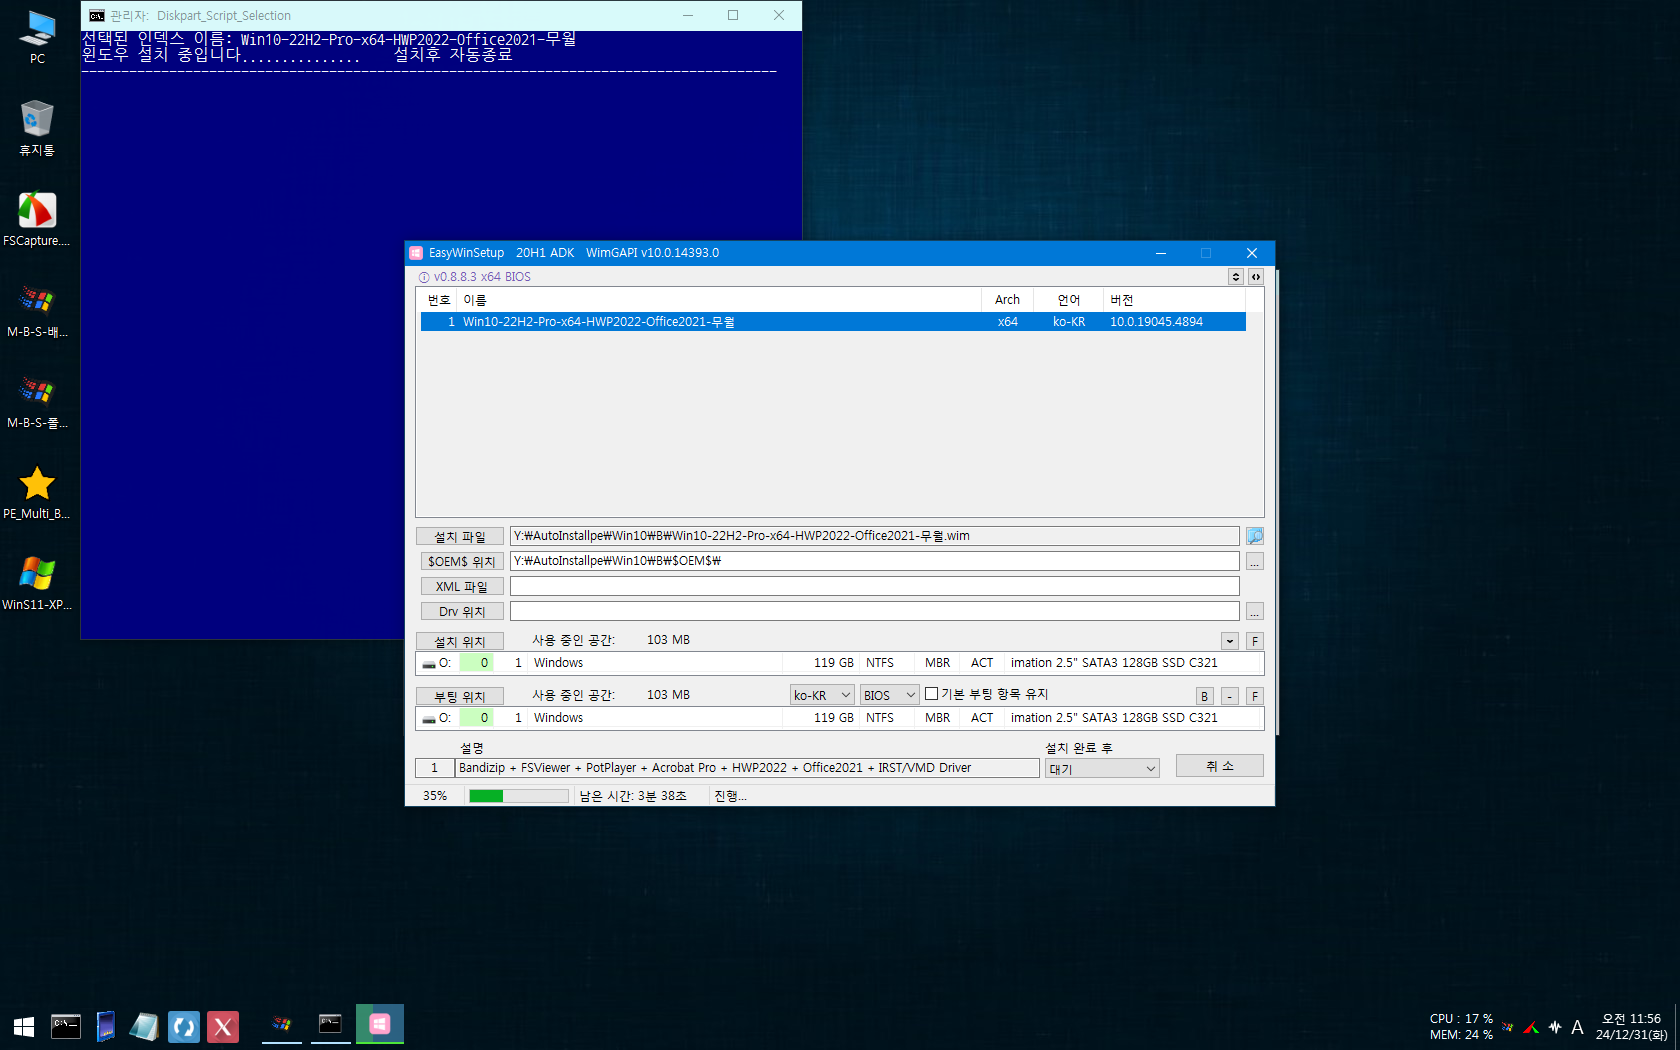Open Notepad from the taskbar
This screenshot has height=1050, width=1680.
pos(144,1026)
